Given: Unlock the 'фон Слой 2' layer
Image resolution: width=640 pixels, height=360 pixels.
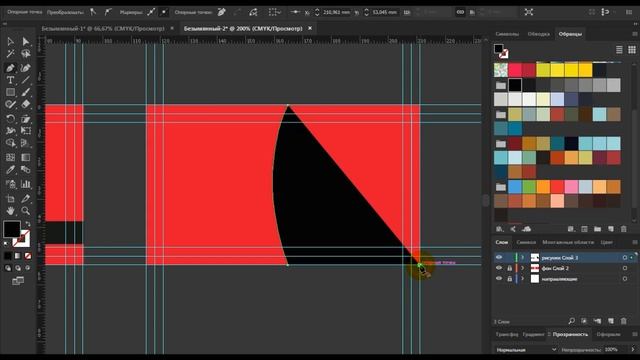Looking at the screenshot, I should coord(509,268).
